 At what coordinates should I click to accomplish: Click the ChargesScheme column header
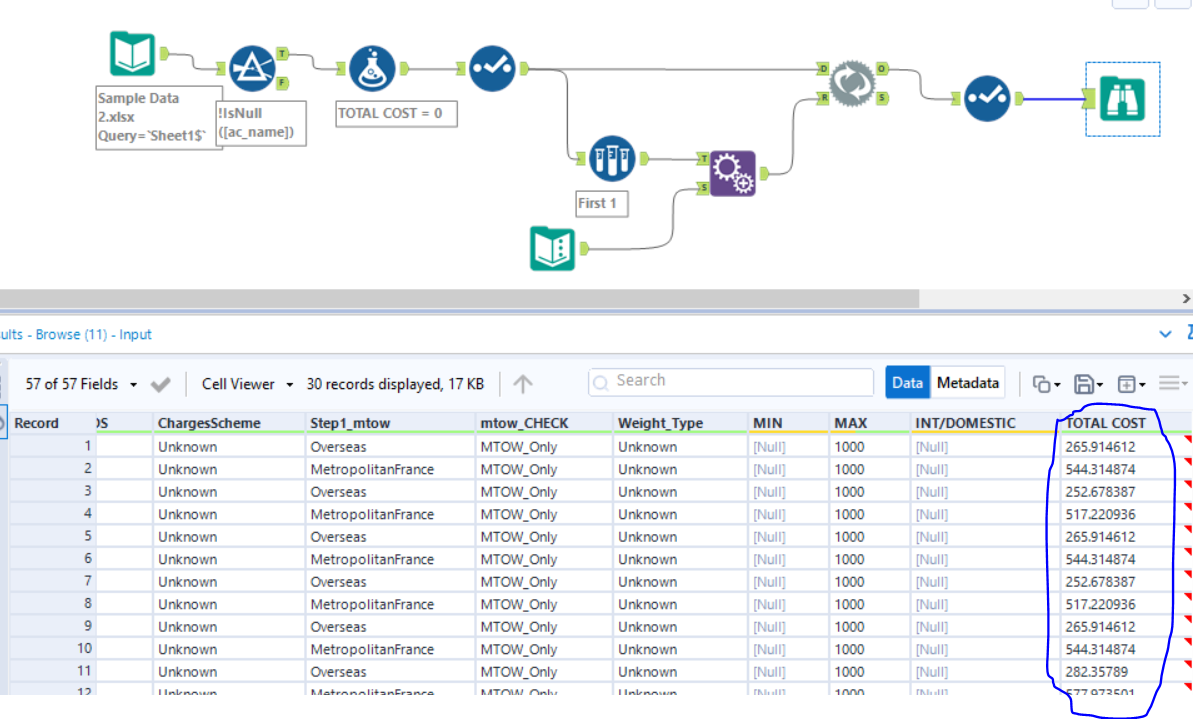(x=208, y=423)
